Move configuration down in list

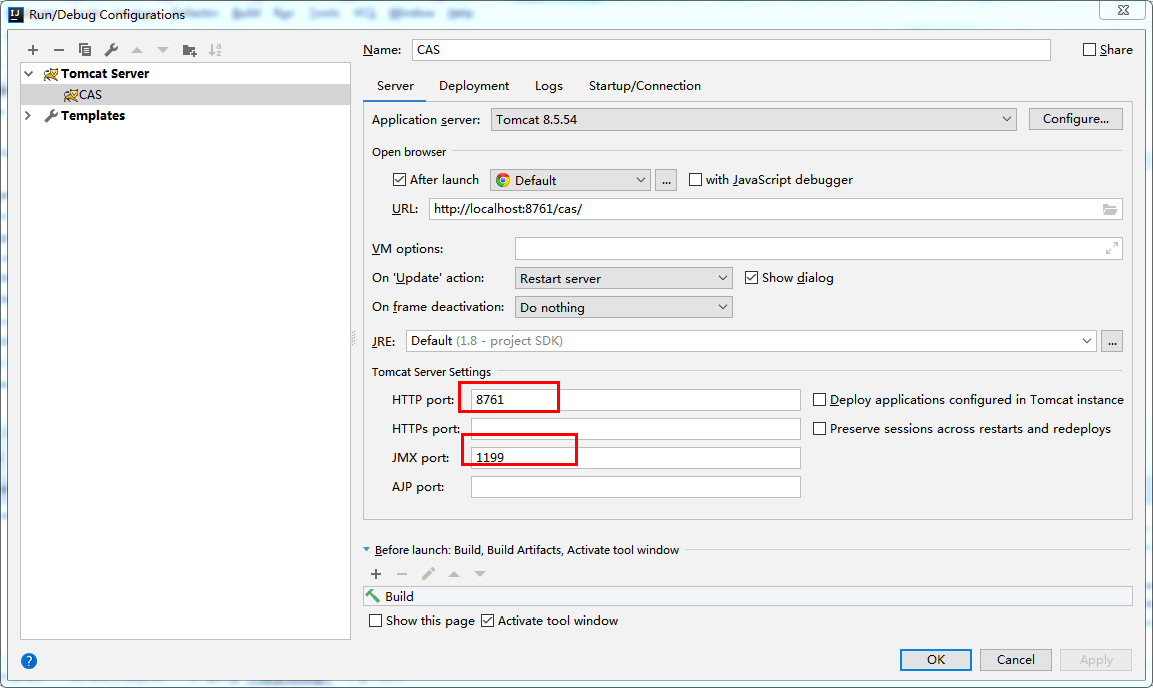pyautogui.click(x=163, y=50)
